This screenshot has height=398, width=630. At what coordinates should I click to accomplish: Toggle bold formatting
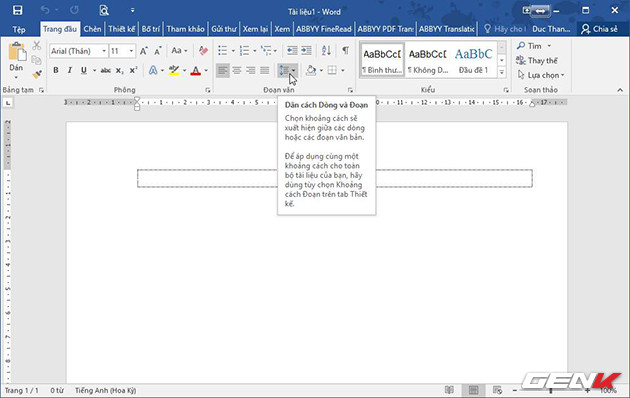click(x=56, y=70)
